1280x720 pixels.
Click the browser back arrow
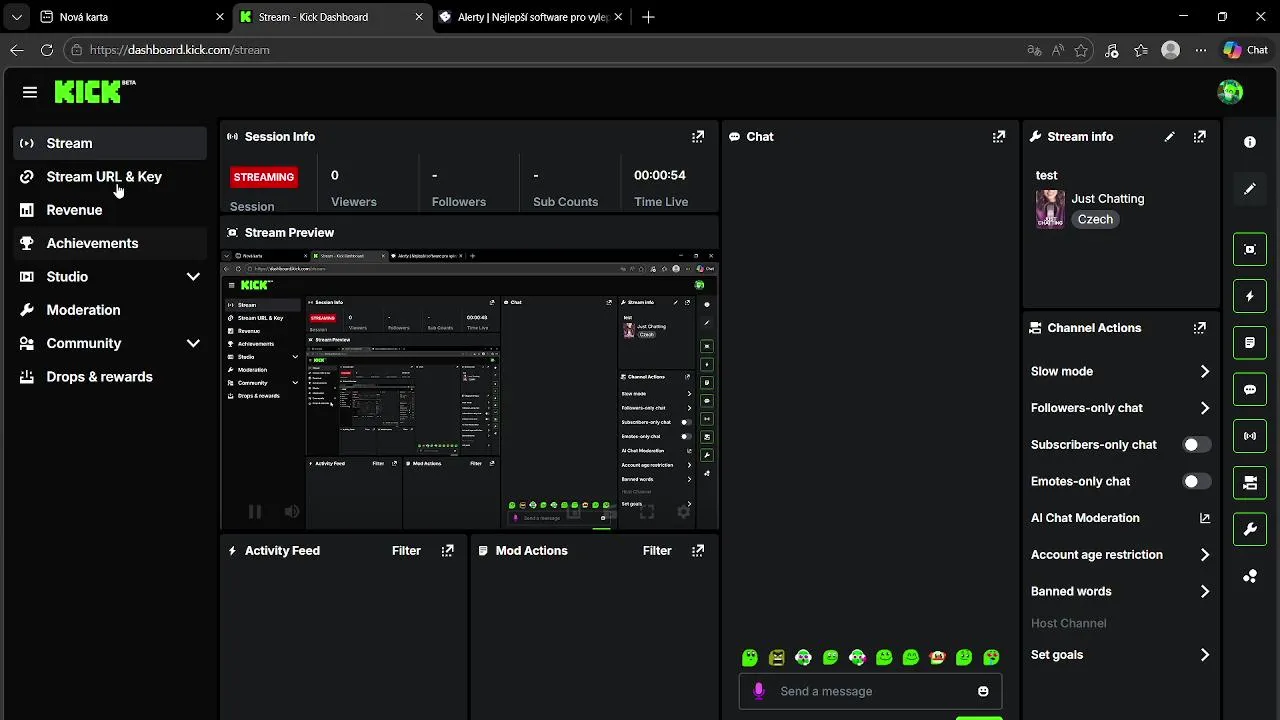17,50
